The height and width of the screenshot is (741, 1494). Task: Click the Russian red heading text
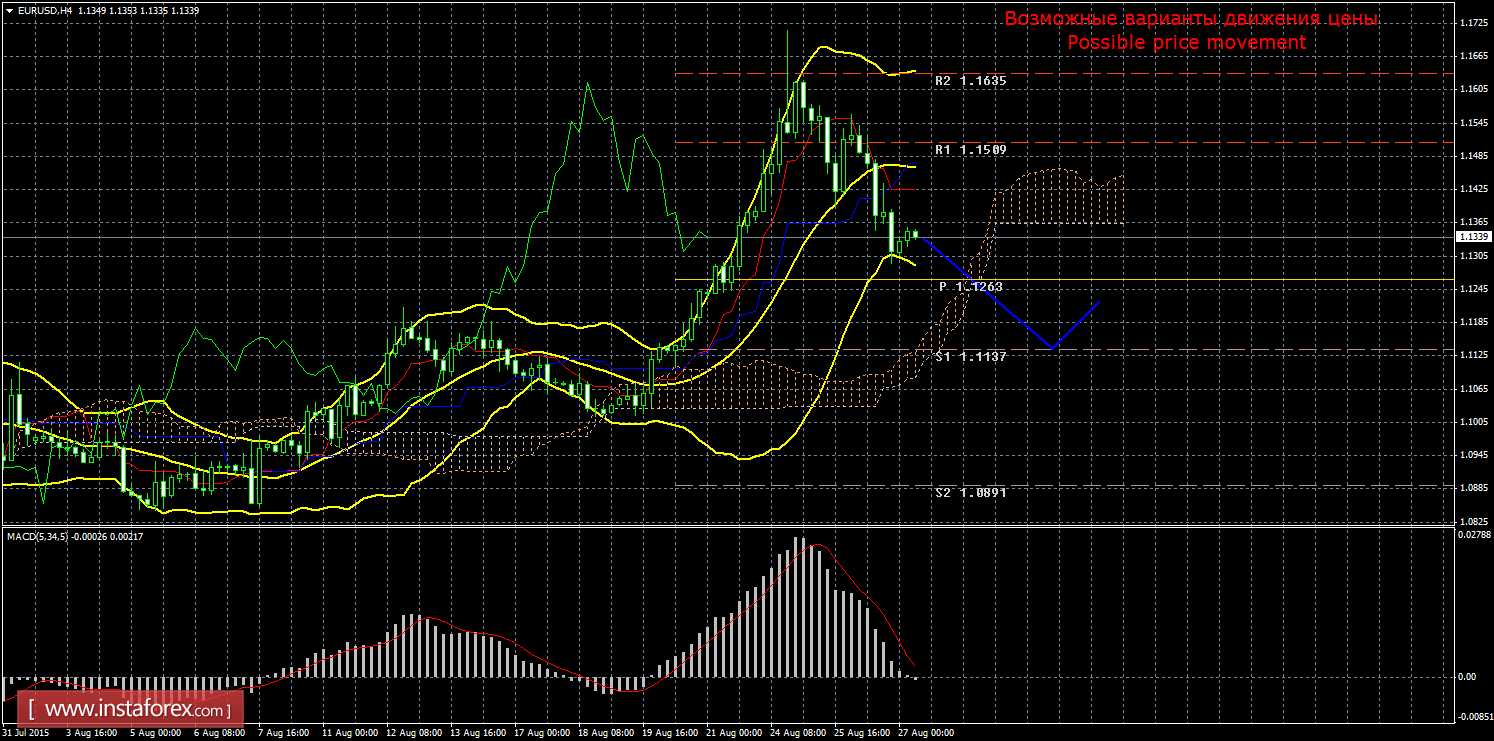pyautogui.click(x=1190, y=19)
